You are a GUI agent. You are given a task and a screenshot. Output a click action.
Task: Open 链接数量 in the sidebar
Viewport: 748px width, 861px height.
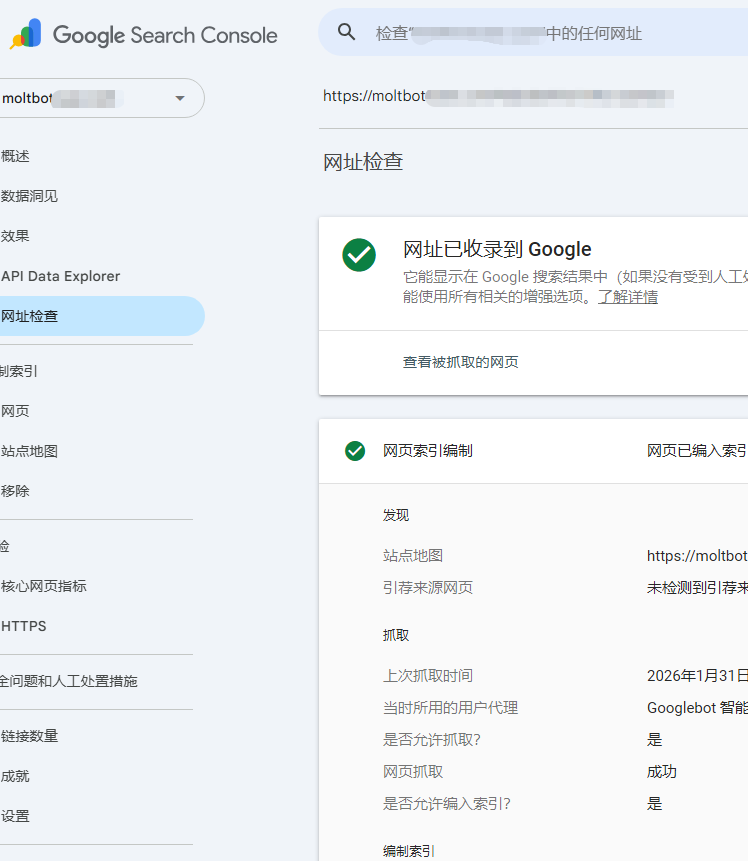pos(29,736)
